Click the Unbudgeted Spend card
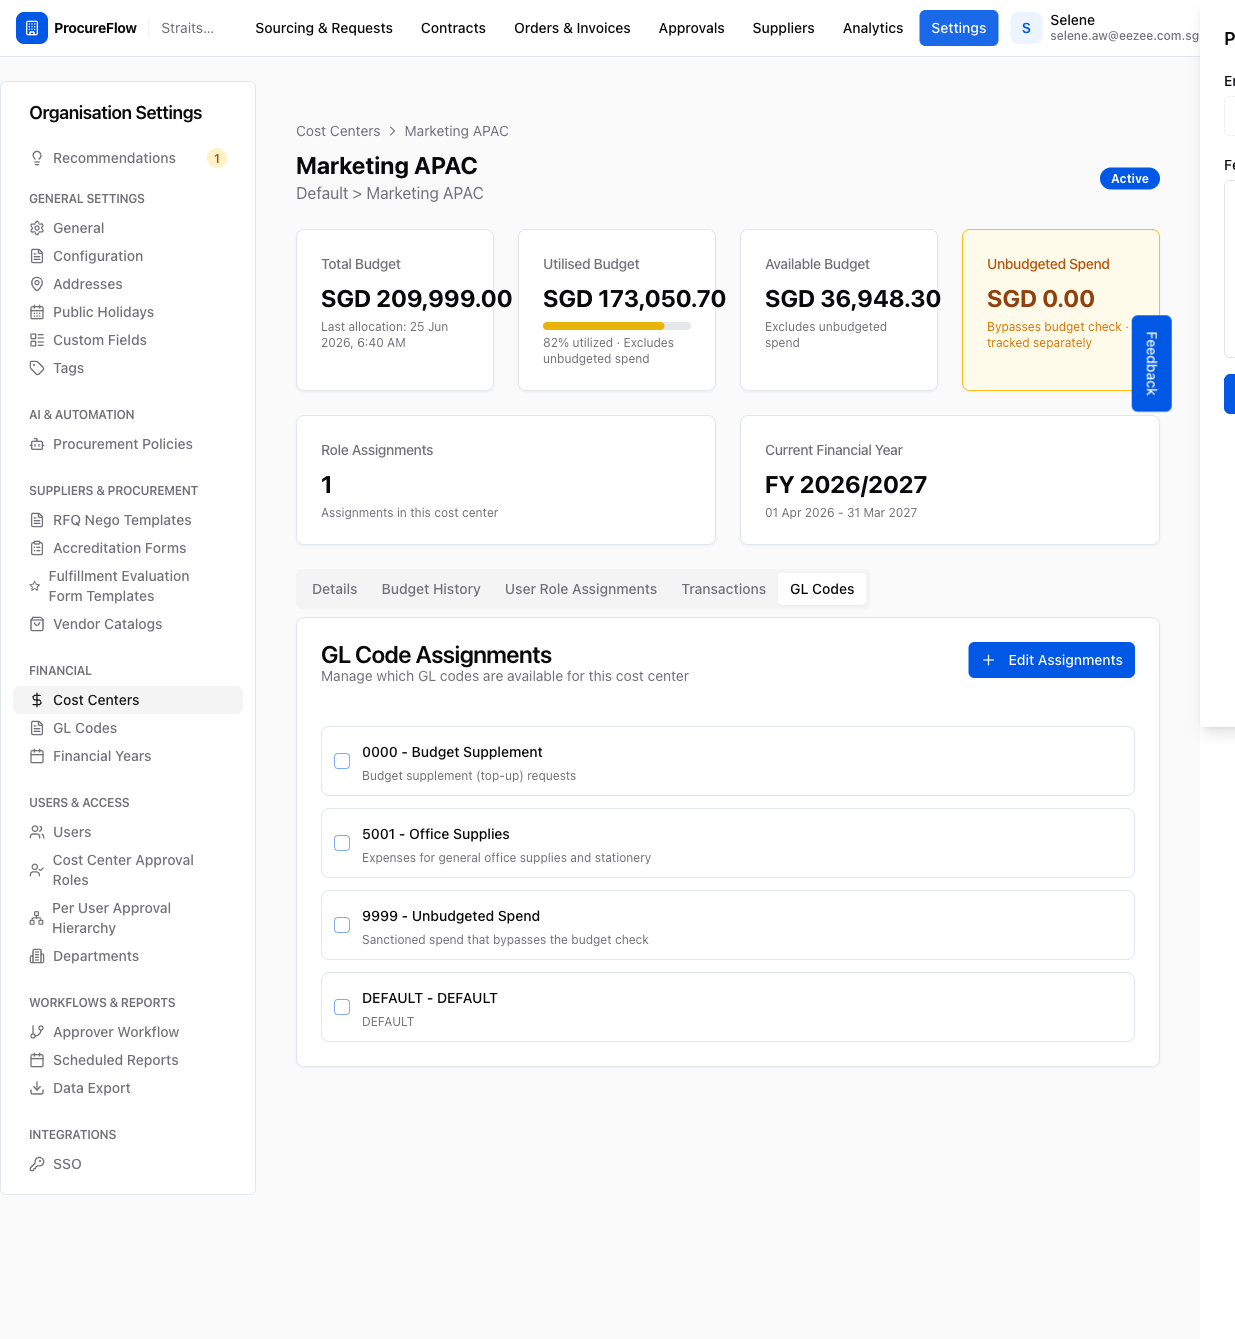 pyautogui.click(x=1060, y=310)
